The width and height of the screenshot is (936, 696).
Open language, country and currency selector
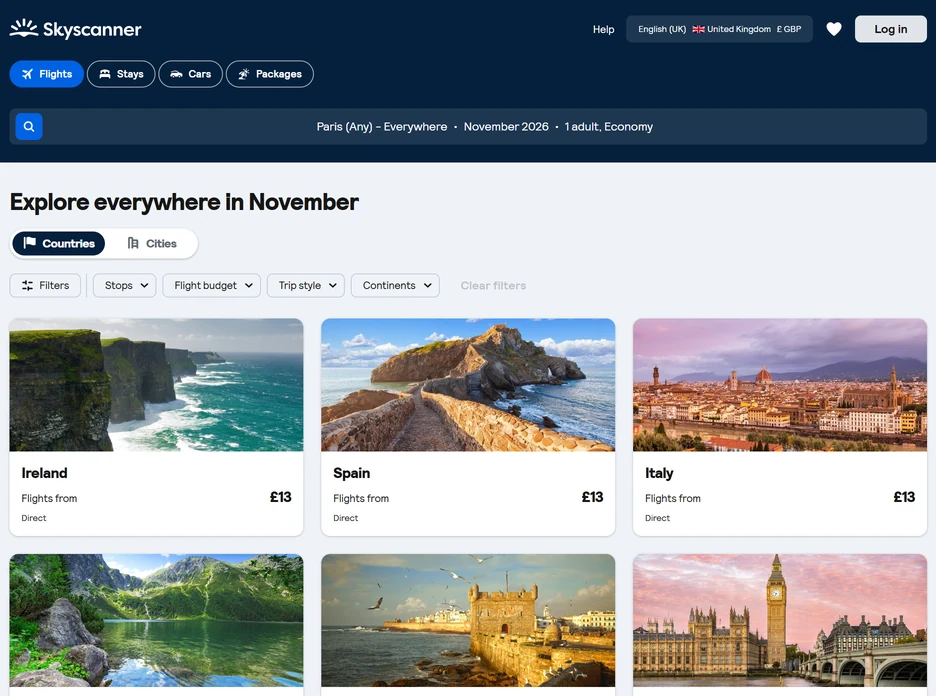click(x=719, y=29)
